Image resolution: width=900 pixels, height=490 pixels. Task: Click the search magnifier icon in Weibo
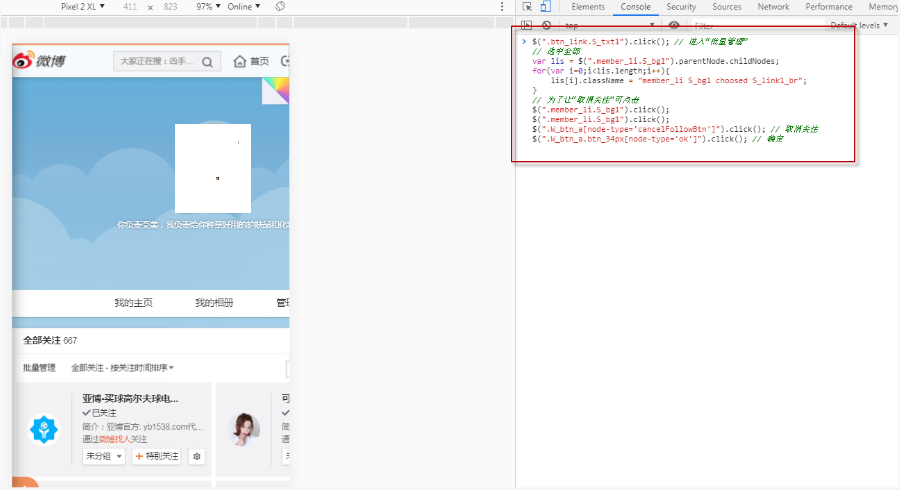[207, 62]
